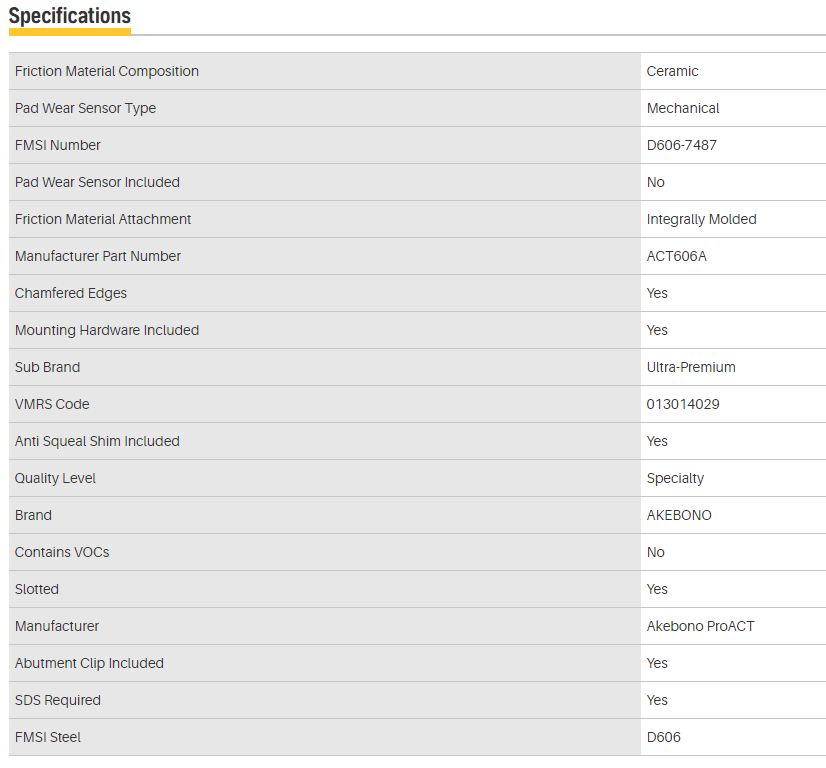Select the Abutment Clip Included label
Viewport: 826px width, 768px height.
coord(89,663)
